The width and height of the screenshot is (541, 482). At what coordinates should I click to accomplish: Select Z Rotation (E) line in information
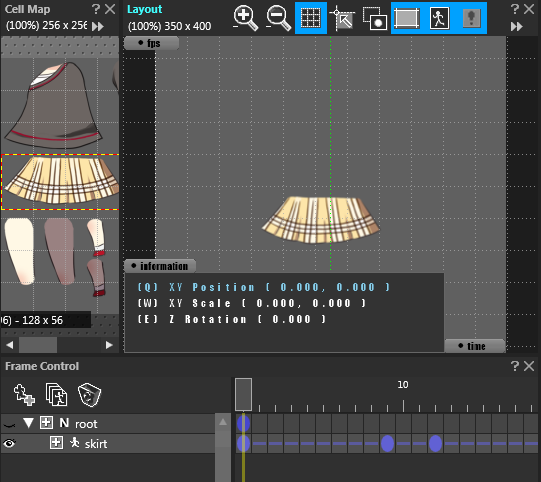click(232, 319)
